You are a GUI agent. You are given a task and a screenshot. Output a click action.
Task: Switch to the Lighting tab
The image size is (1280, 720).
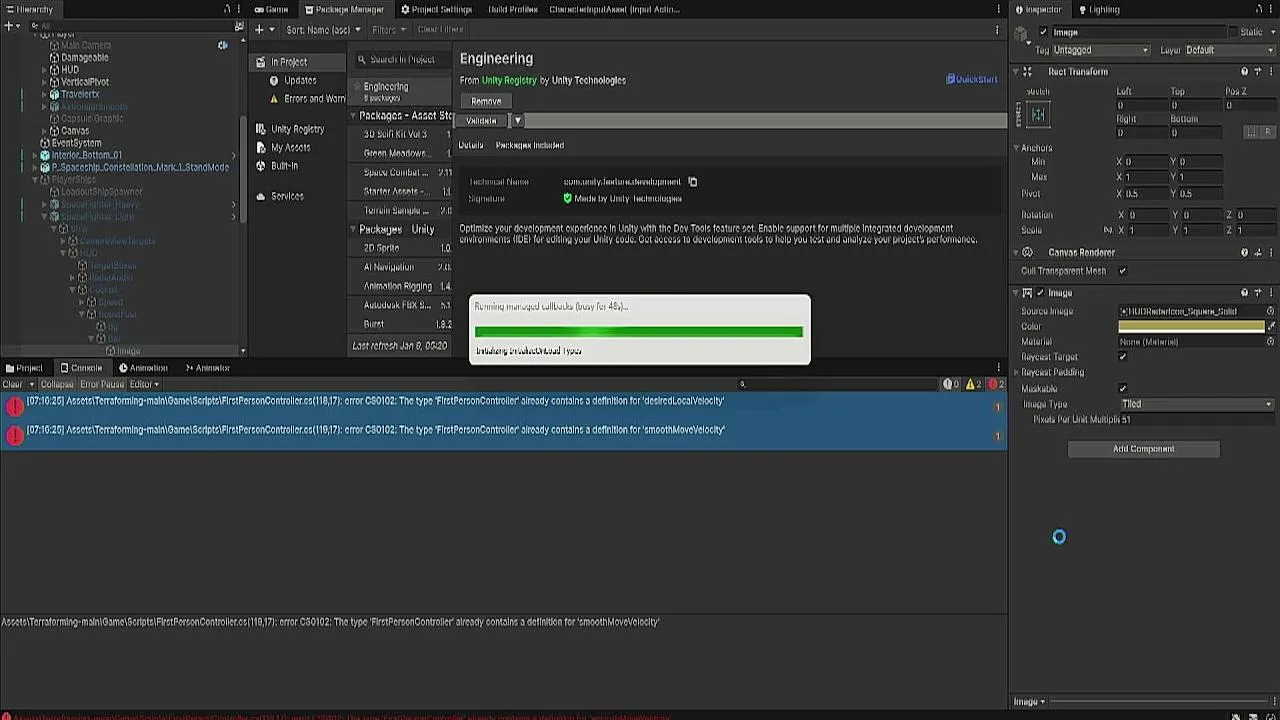pos(1098,9)
